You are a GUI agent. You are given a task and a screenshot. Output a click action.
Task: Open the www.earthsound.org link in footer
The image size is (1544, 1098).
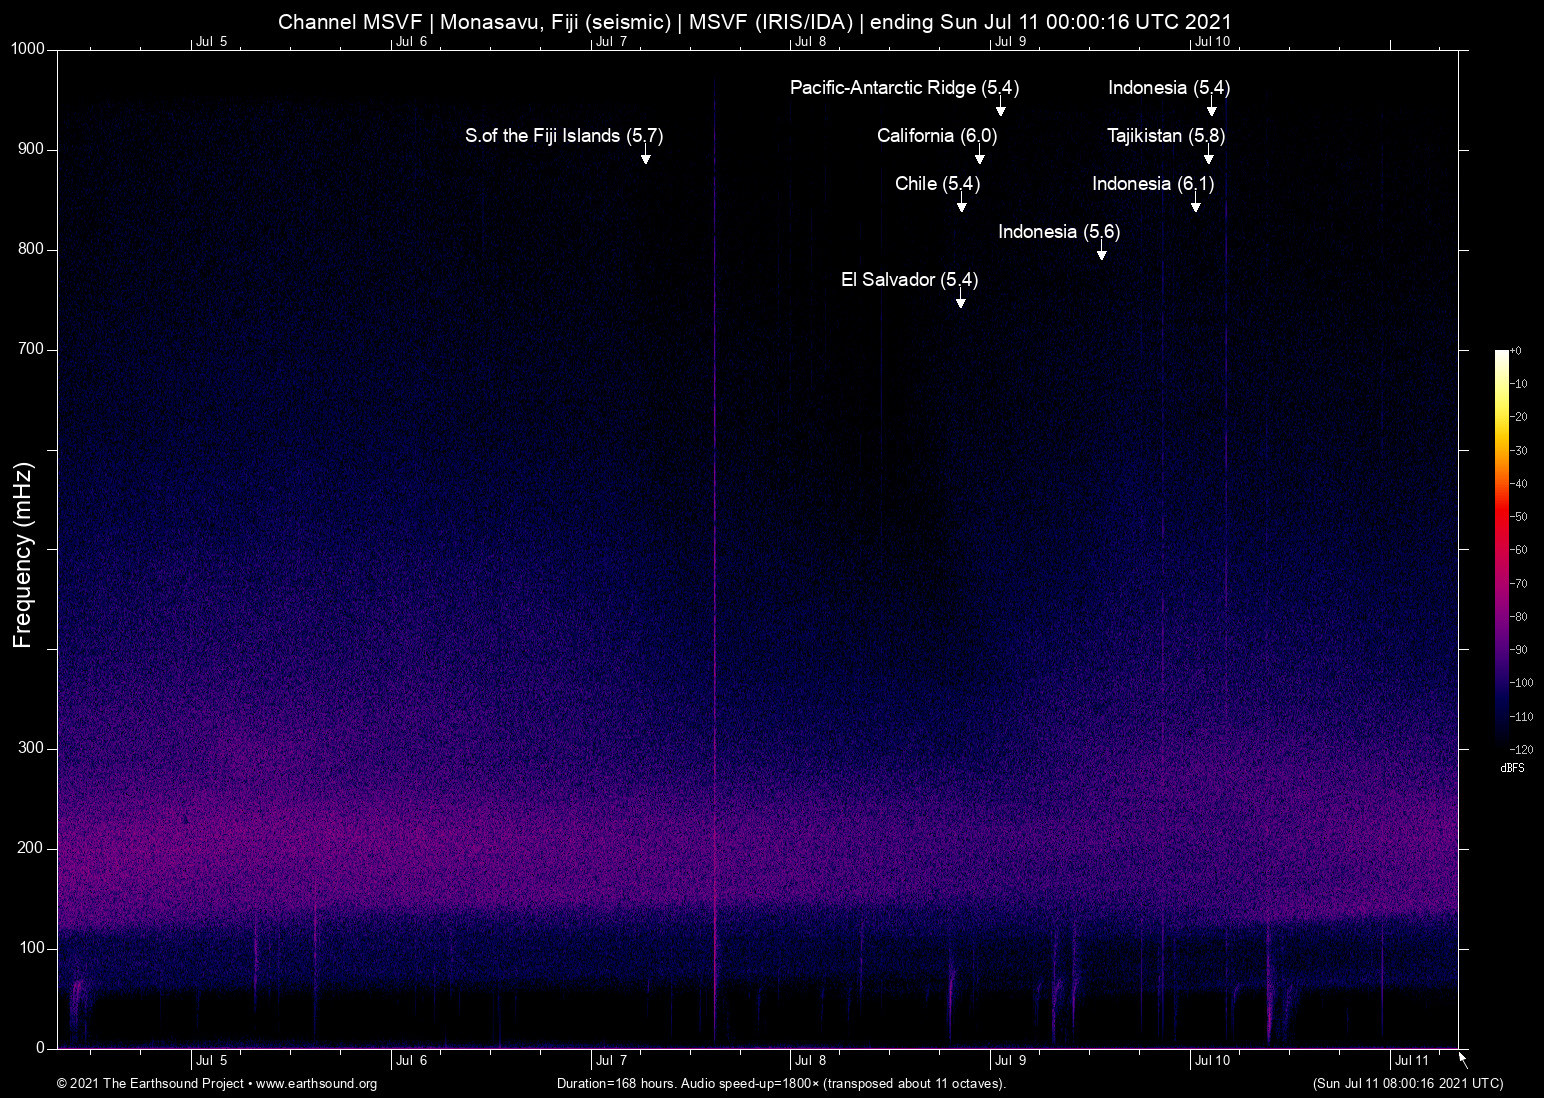click(316, 1084)
